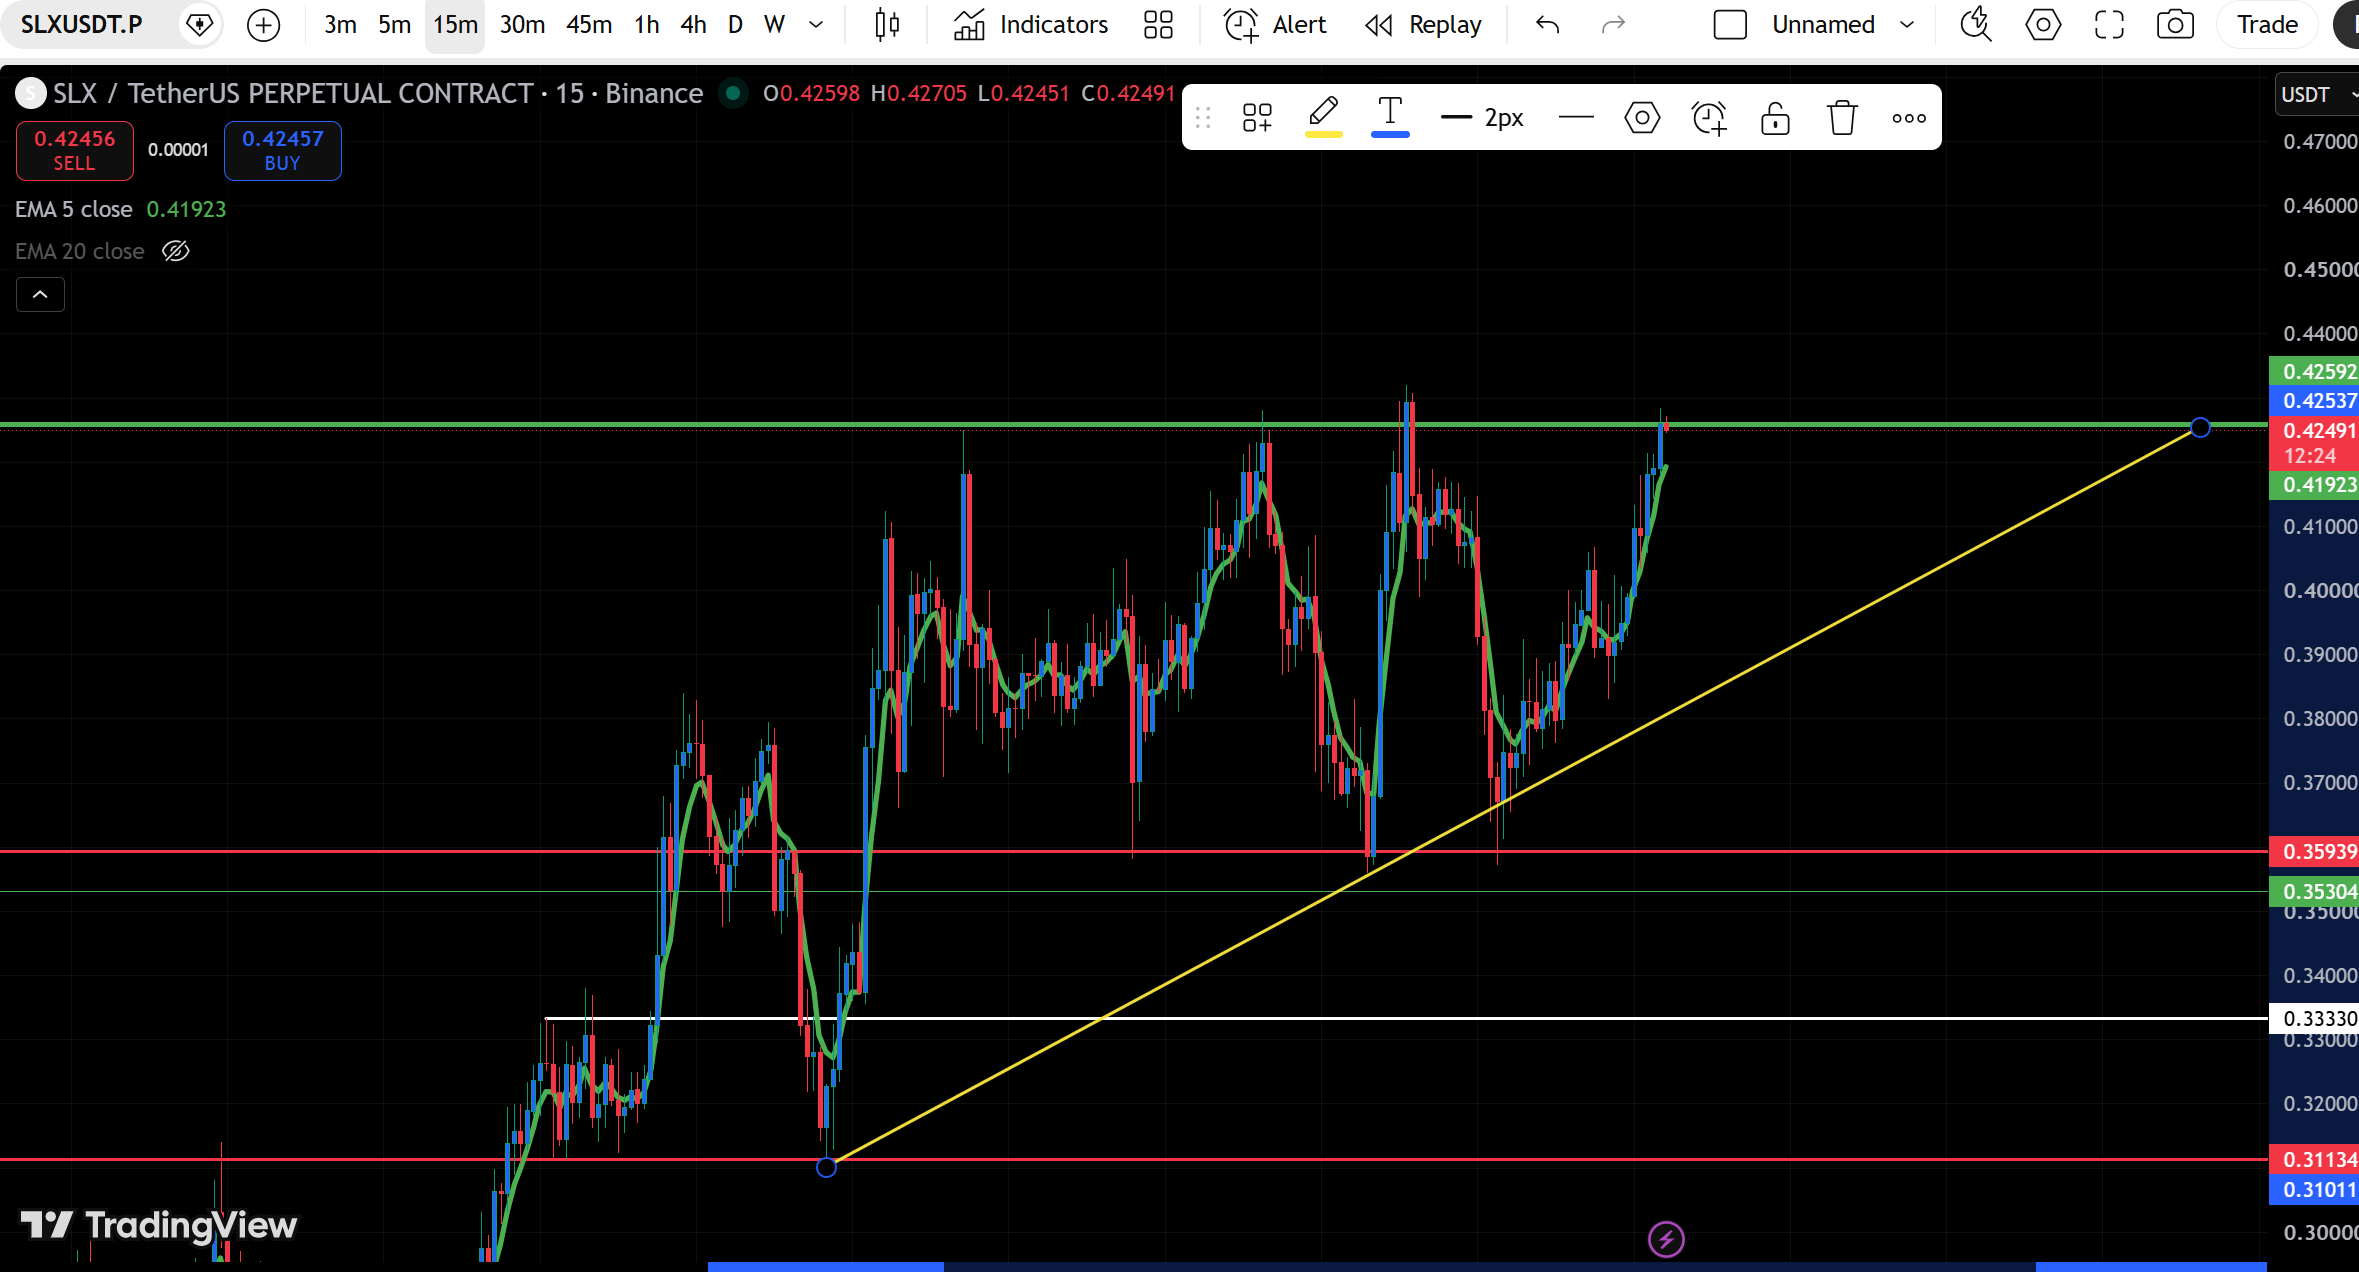Switch to the 30m timeframe
2359x1272 pixels.
click(x=522, y=25)
